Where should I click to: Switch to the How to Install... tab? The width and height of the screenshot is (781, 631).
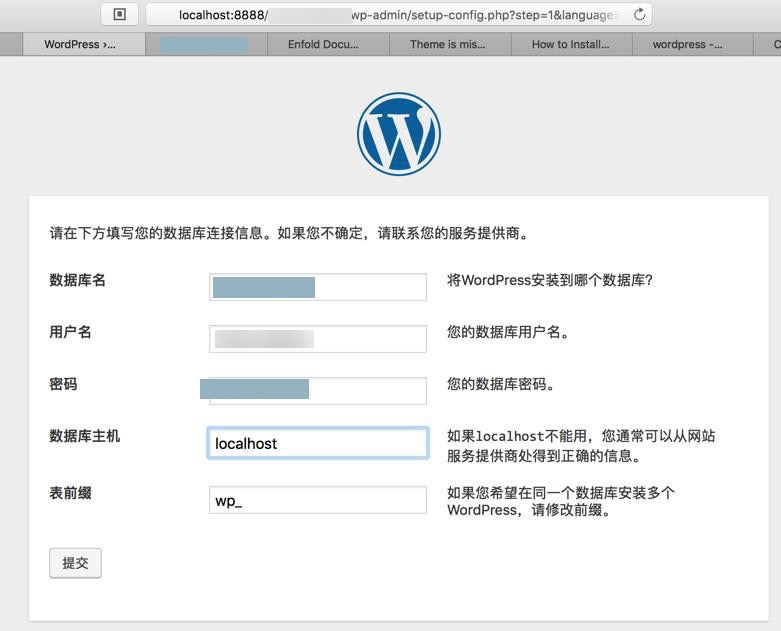tap(572, 44)
